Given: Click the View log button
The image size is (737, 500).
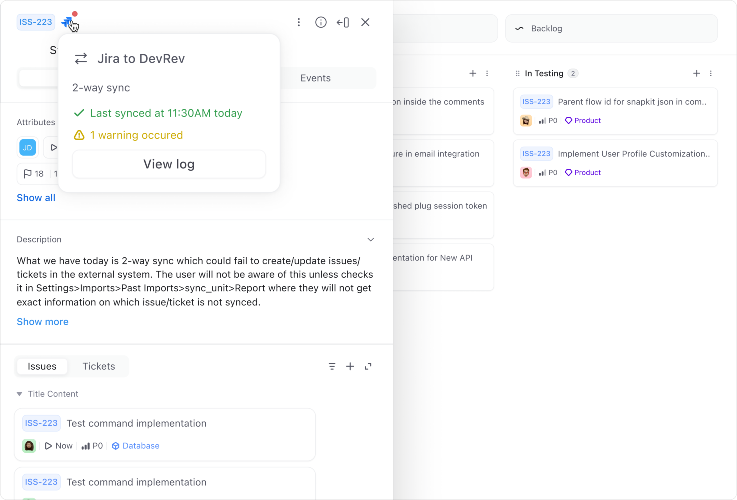Looking at the screenshot, I should 169,164.
